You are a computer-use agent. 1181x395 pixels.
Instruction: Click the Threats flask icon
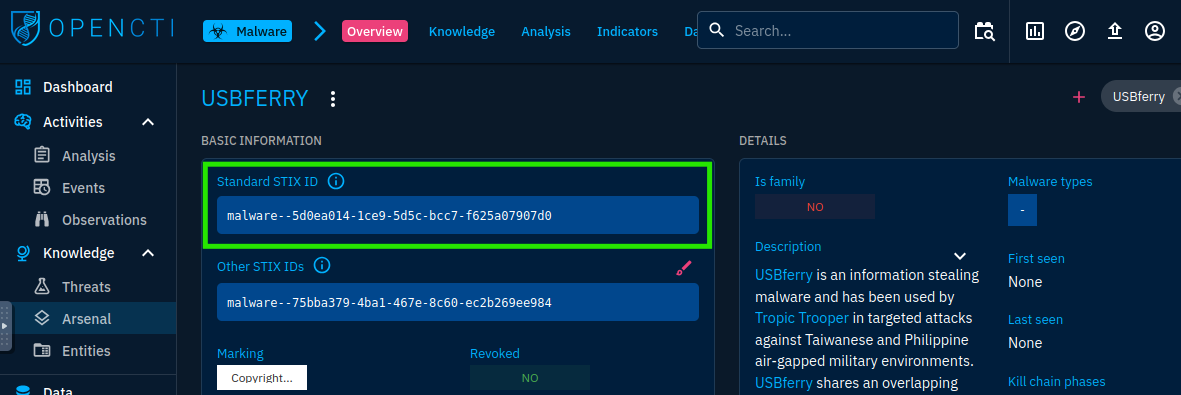pyautogui.click(x=42, y=286)
